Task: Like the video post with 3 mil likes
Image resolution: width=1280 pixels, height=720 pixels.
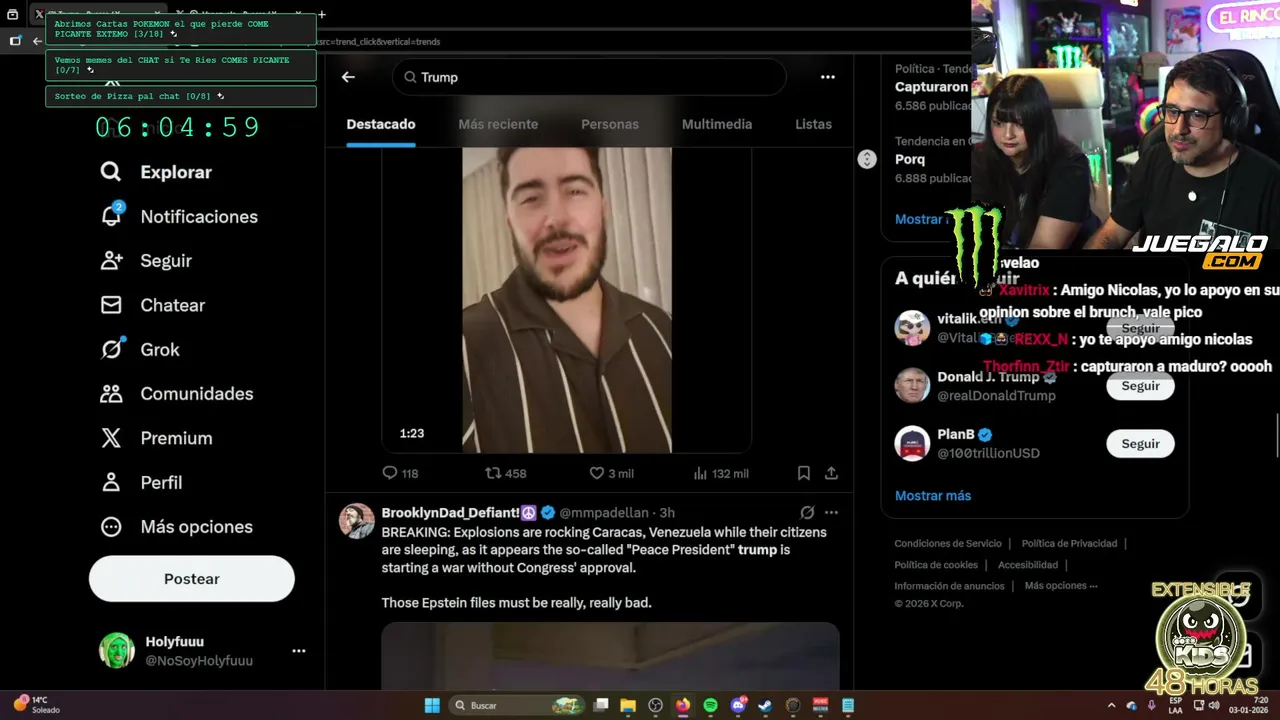Action: click(611, 473)
